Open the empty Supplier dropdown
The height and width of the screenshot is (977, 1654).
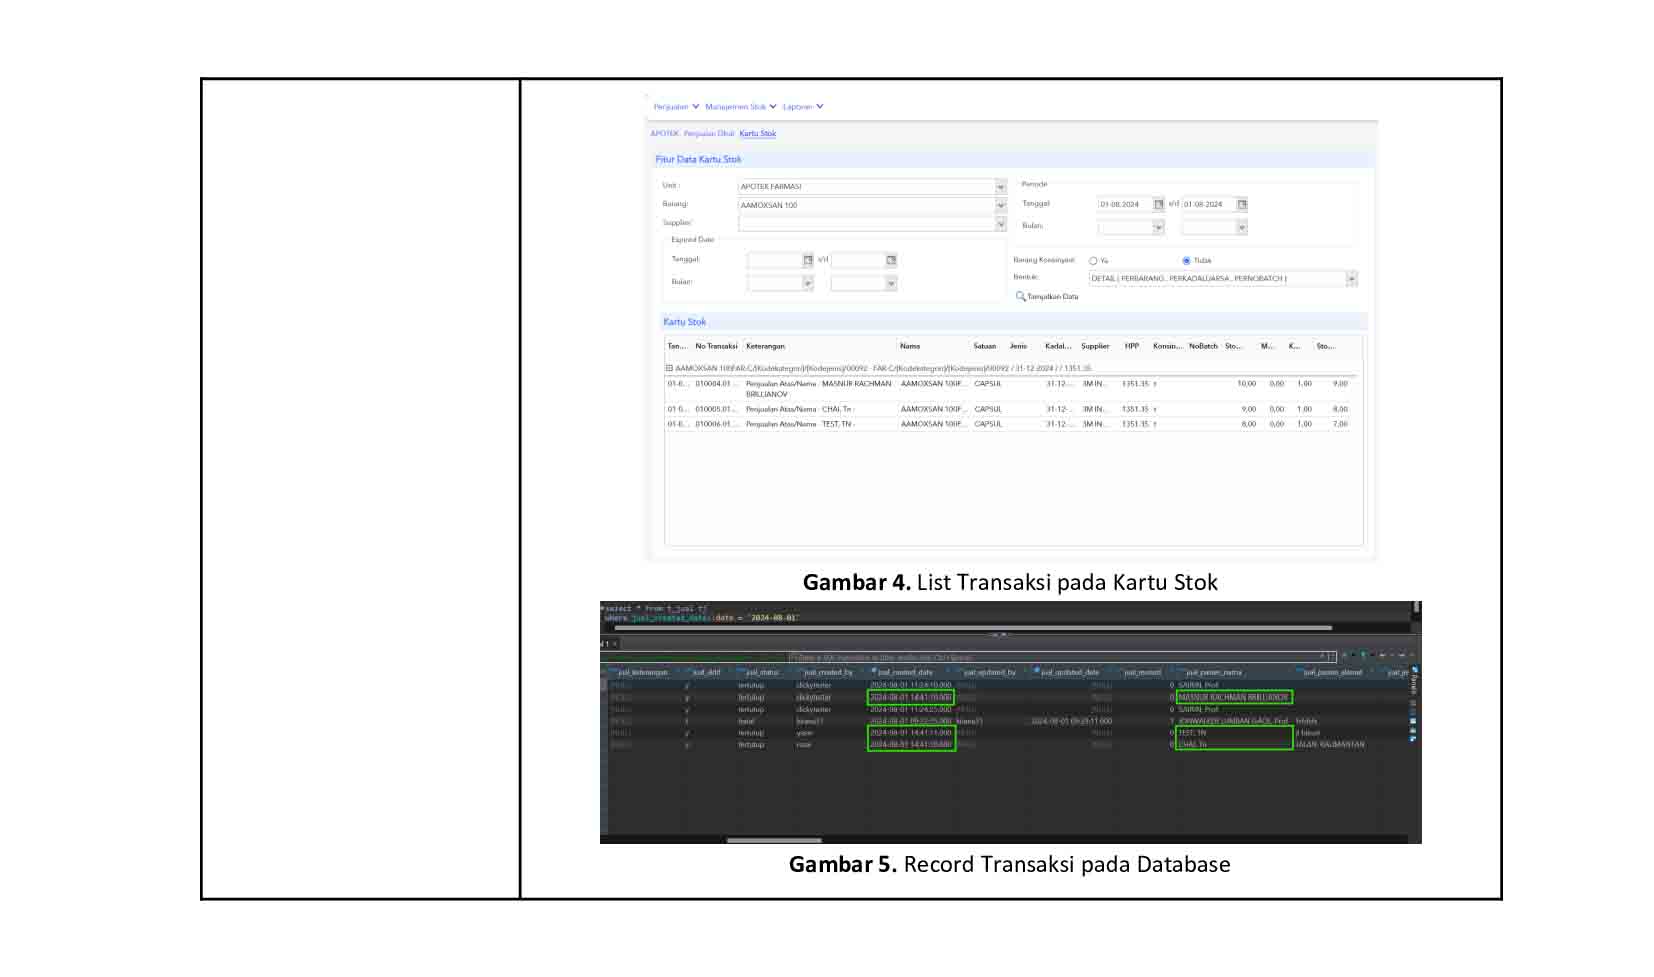coord(1000,224)
